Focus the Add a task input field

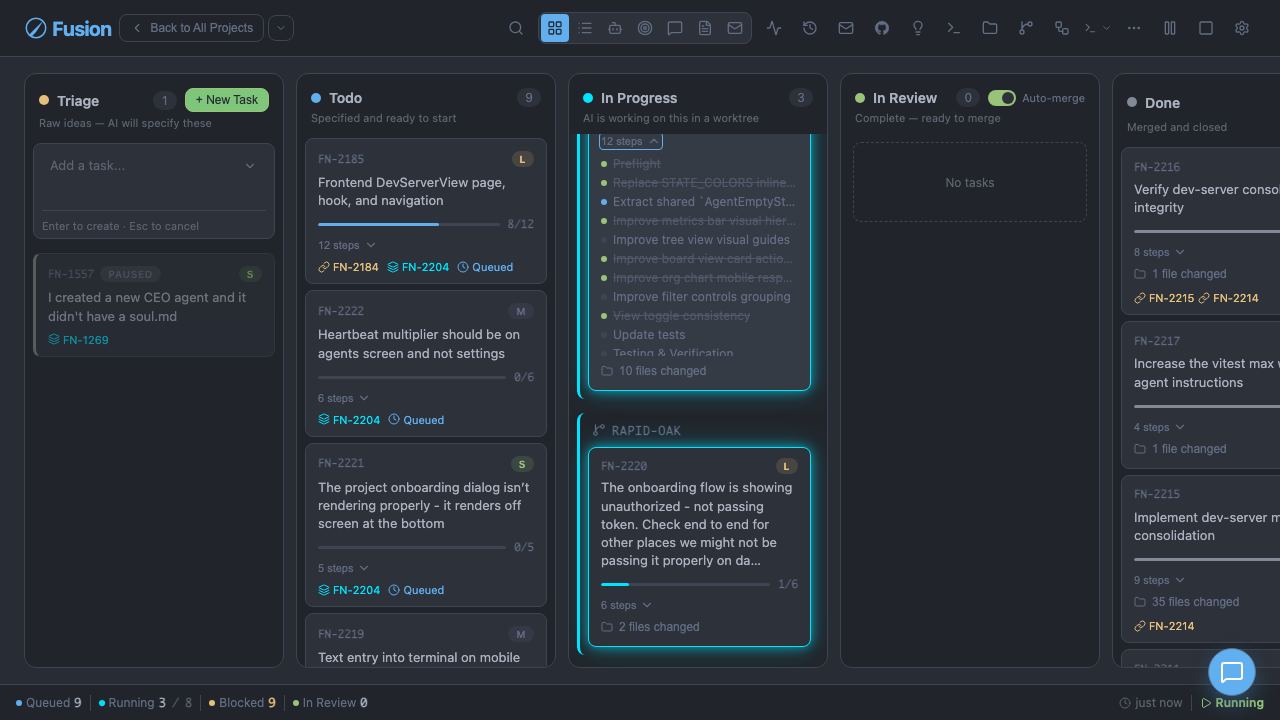(154, 177)
